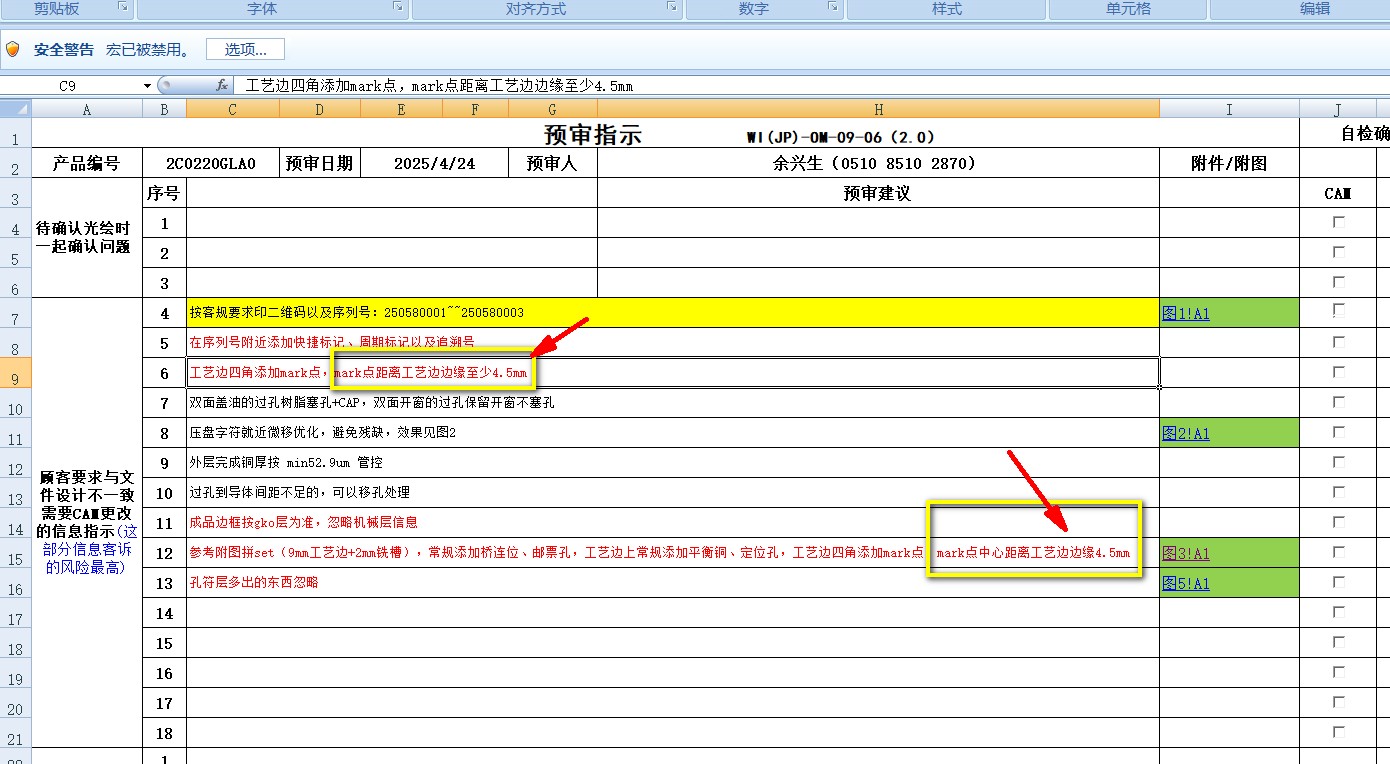Select the cell 压盘字符就近微移优化

click(673, 433)
